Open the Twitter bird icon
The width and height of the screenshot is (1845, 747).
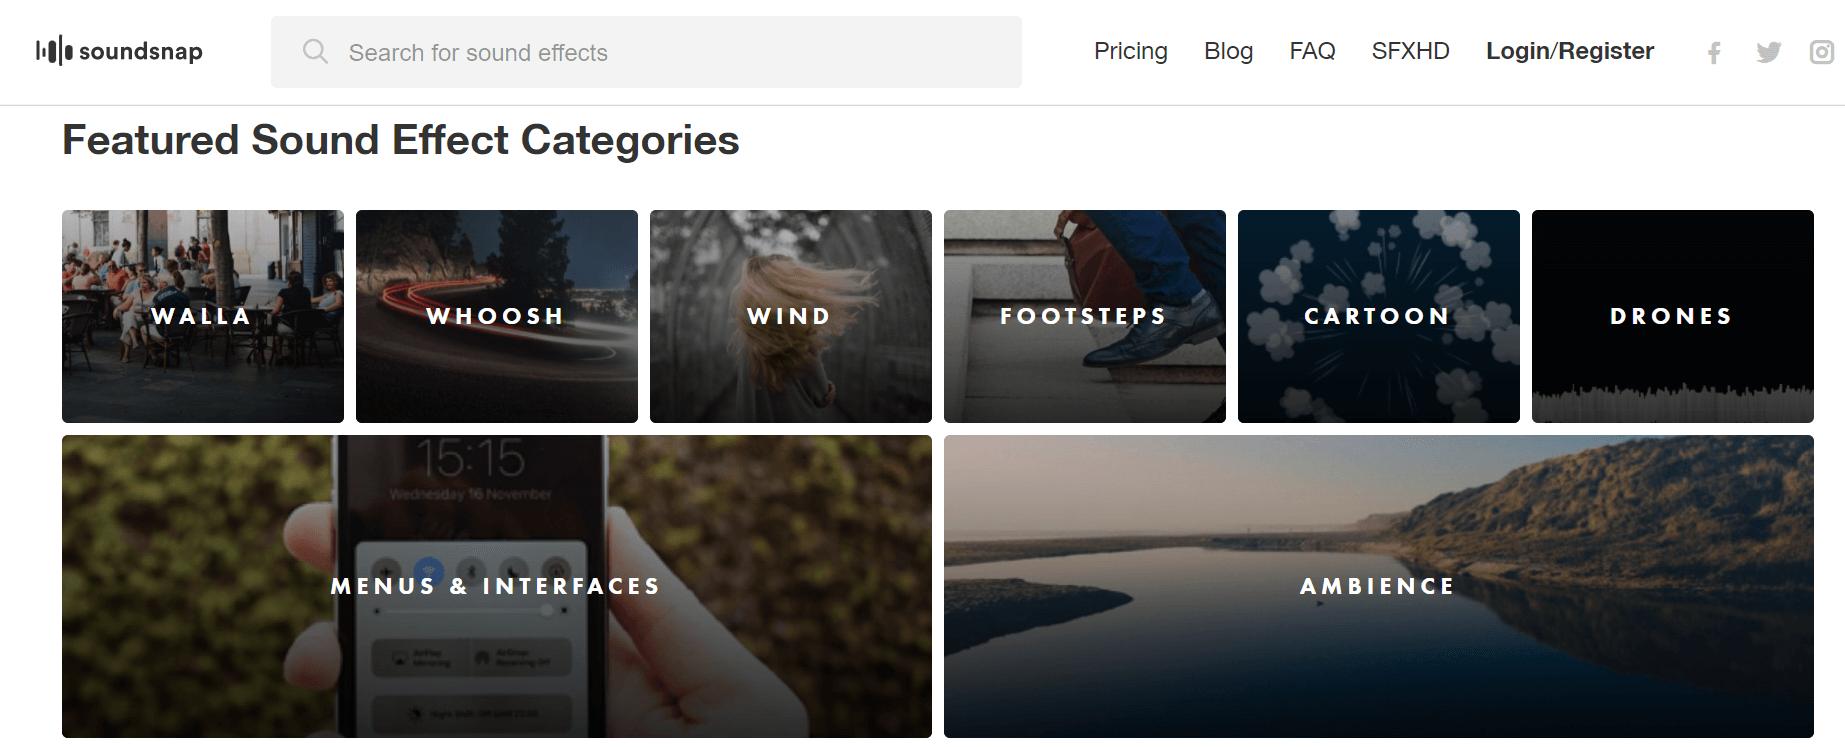coord(1768,53)
